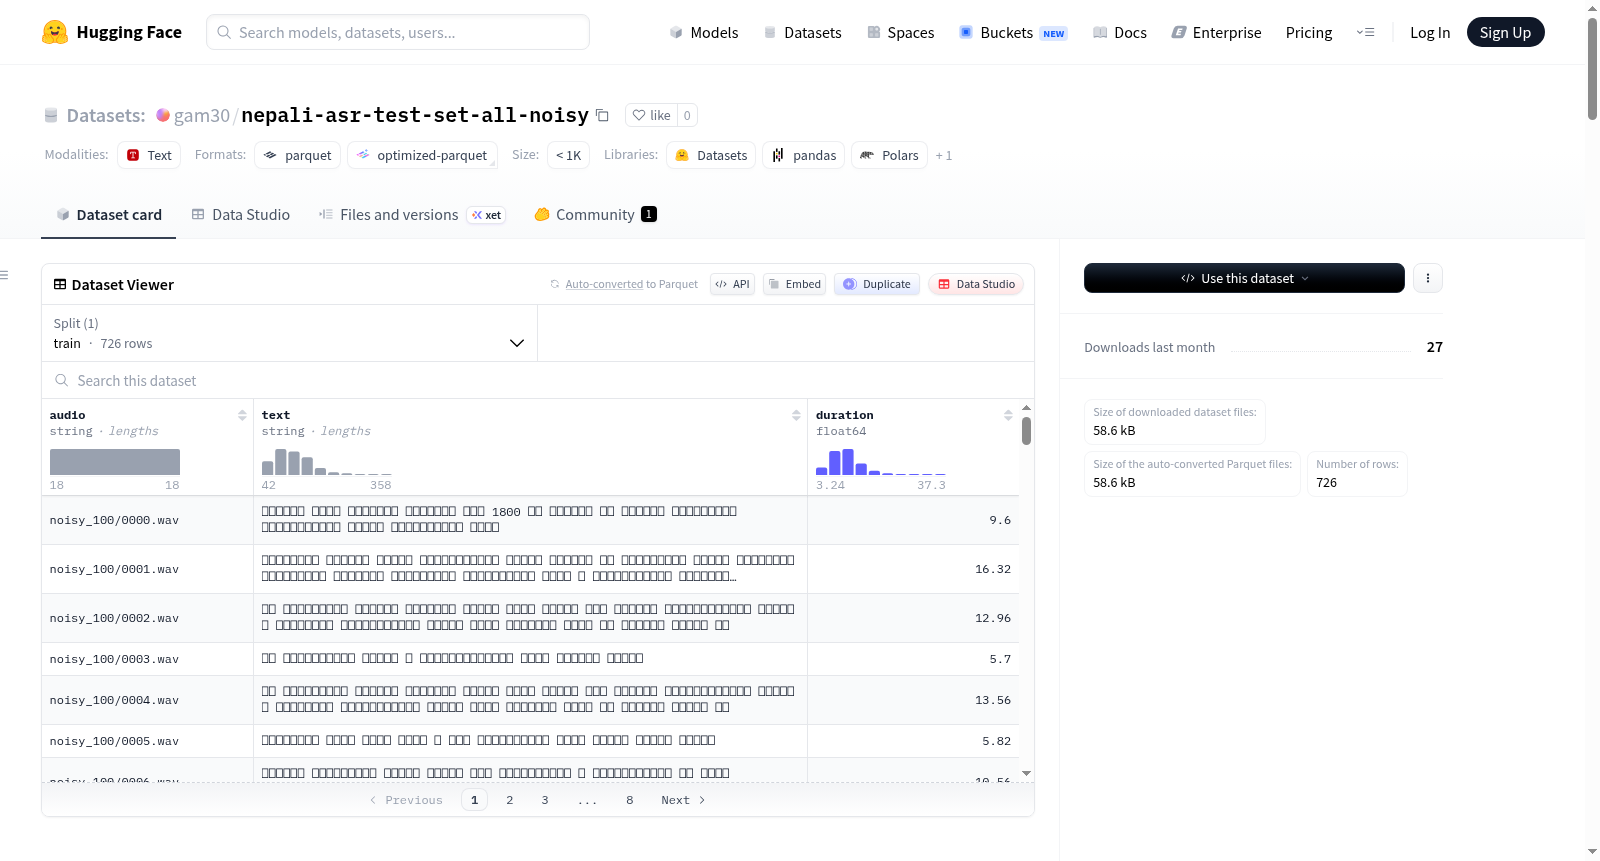Open the Use this dataset dropdown

1244,278
